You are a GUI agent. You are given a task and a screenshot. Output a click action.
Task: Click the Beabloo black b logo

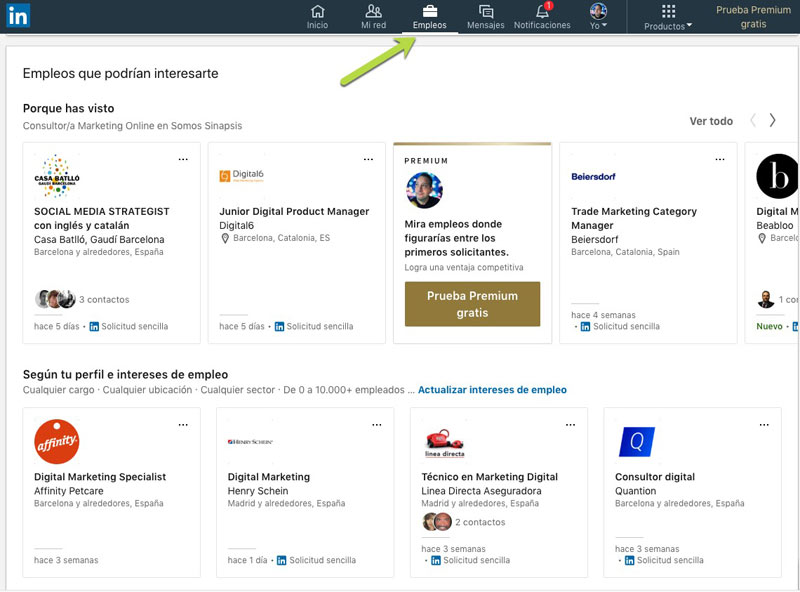click(x=778, y=176)
